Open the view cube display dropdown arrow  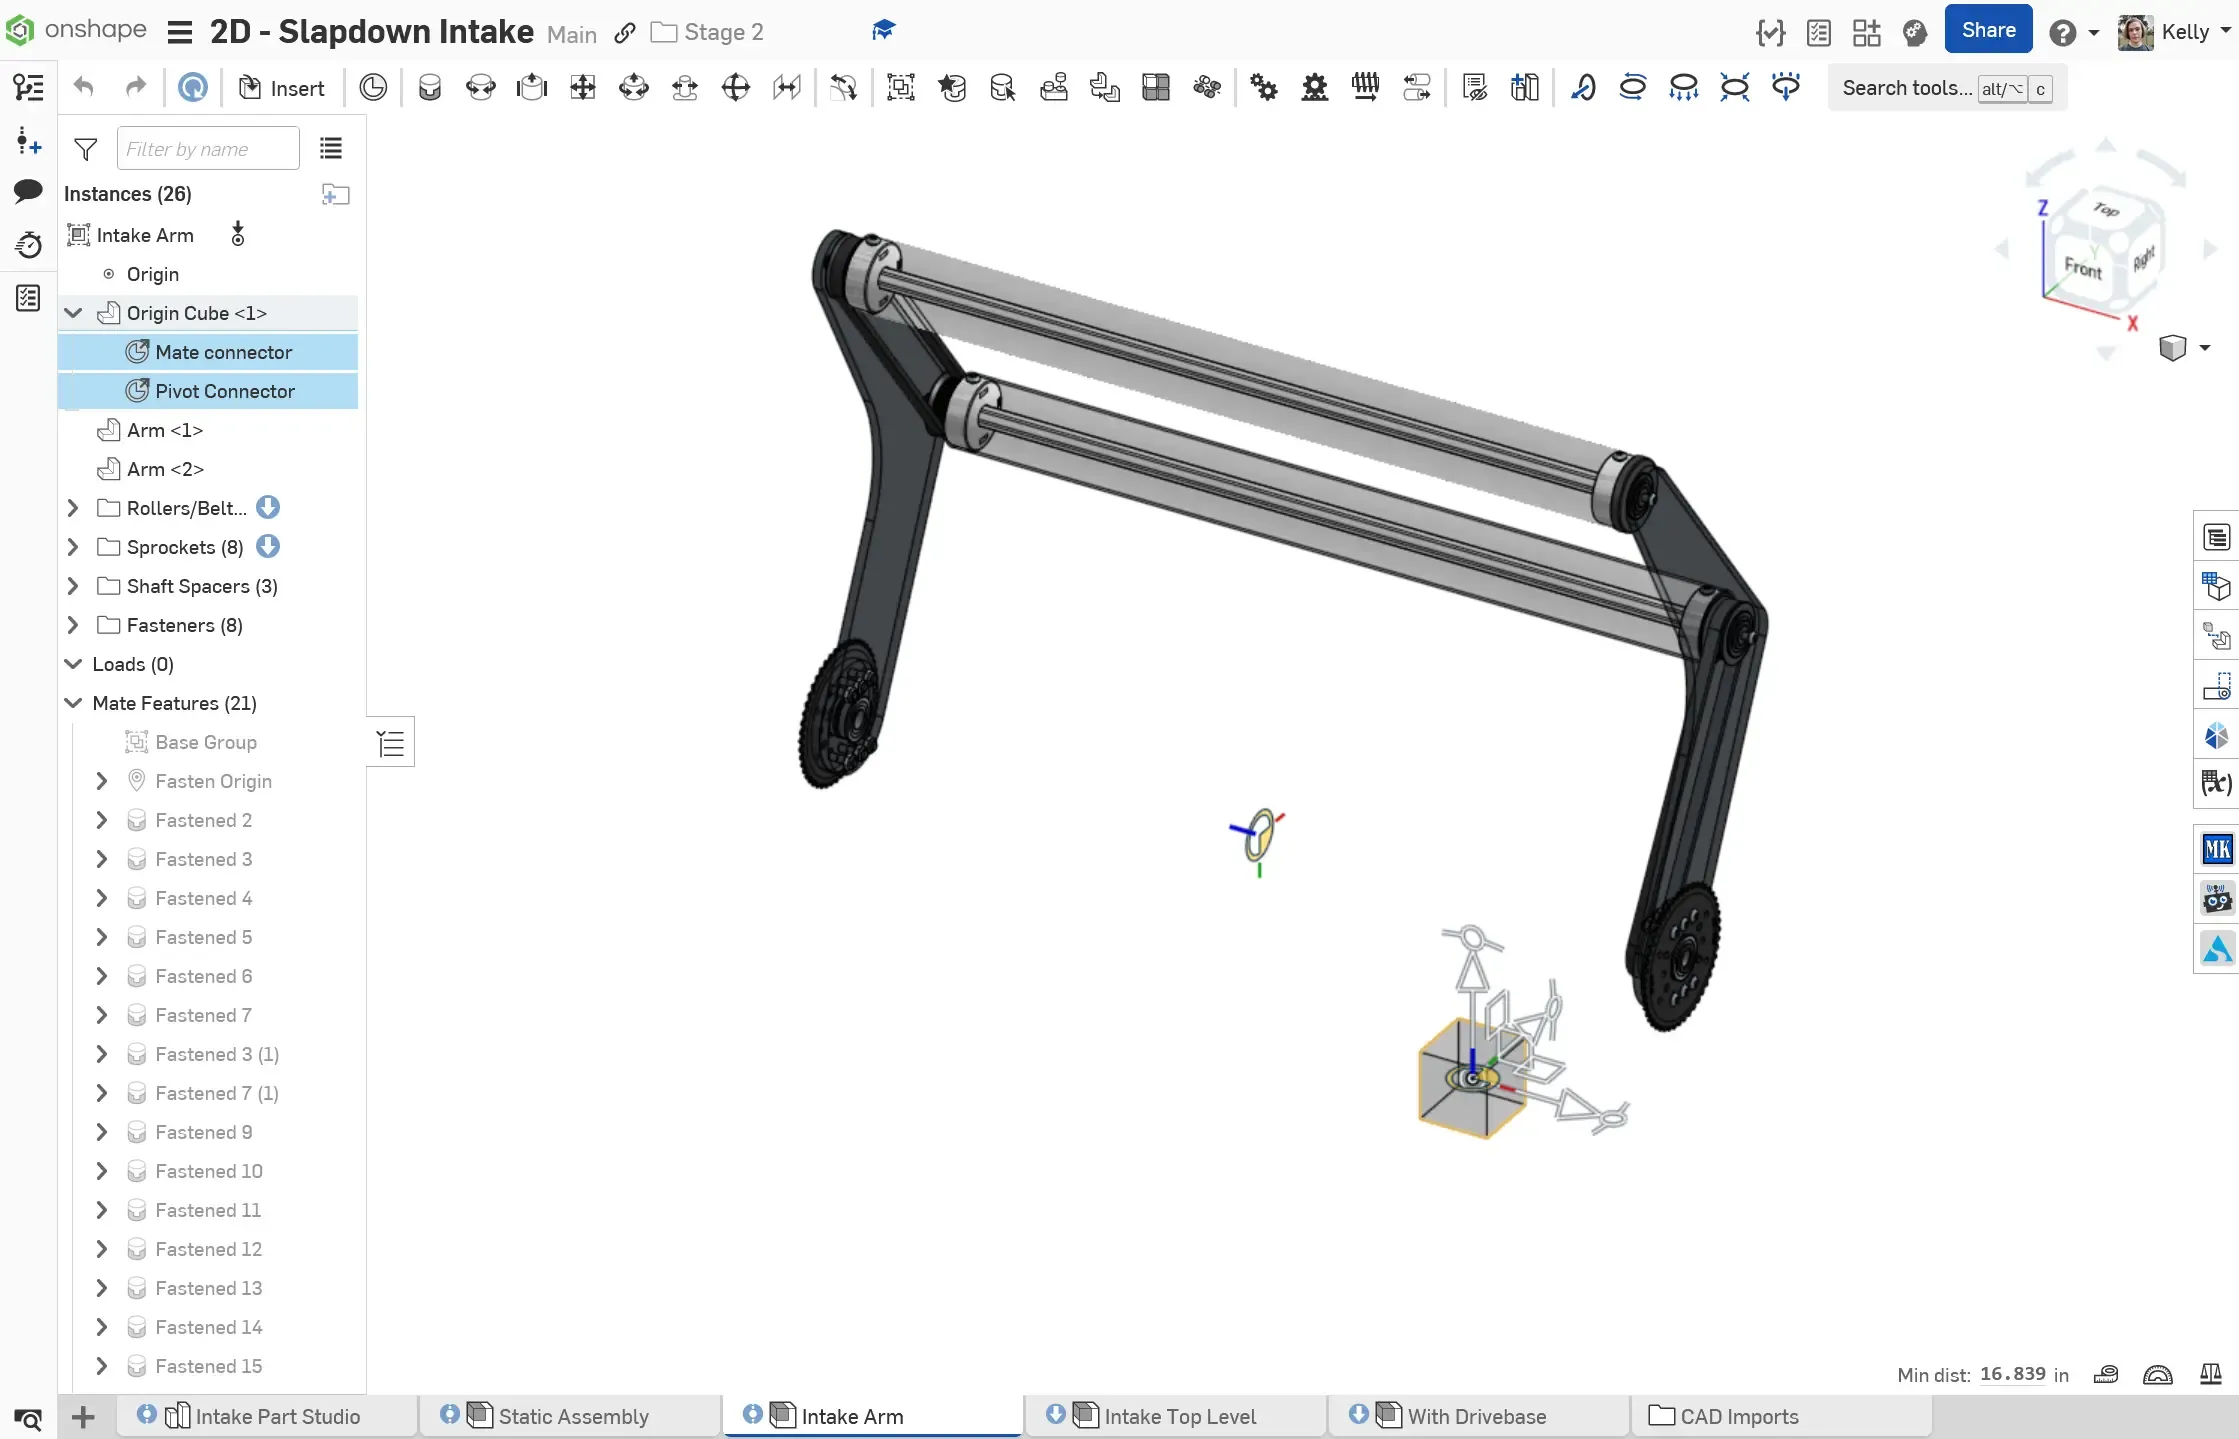(2205, 348)
